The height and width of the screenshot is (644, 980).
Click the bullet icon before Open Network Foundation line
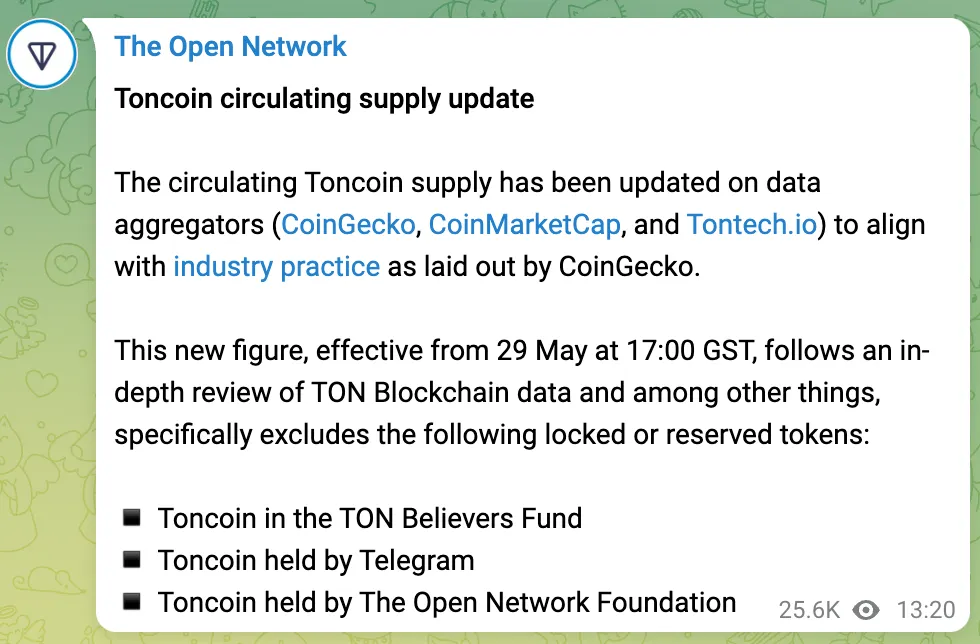click(131, 601)
